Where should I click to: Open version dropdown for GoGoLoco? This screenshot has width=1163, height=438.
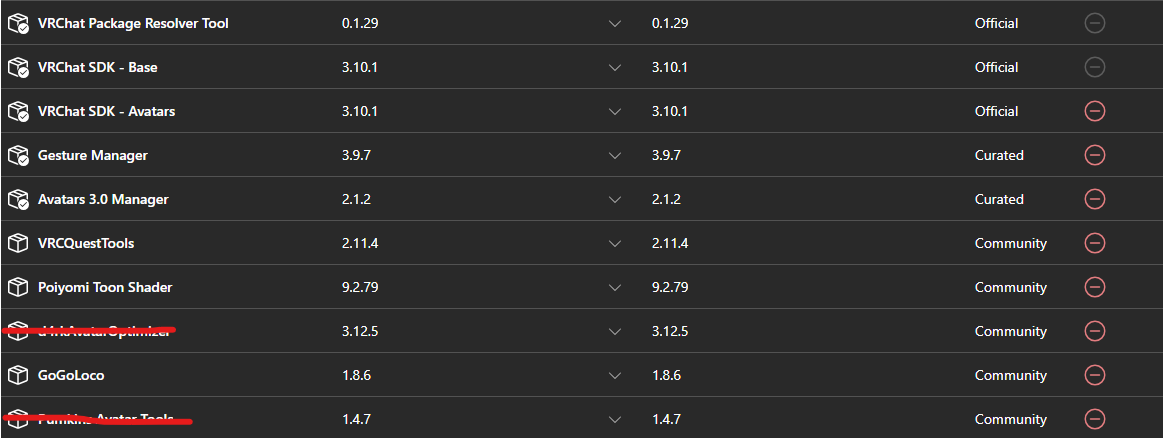pos(615,375)
